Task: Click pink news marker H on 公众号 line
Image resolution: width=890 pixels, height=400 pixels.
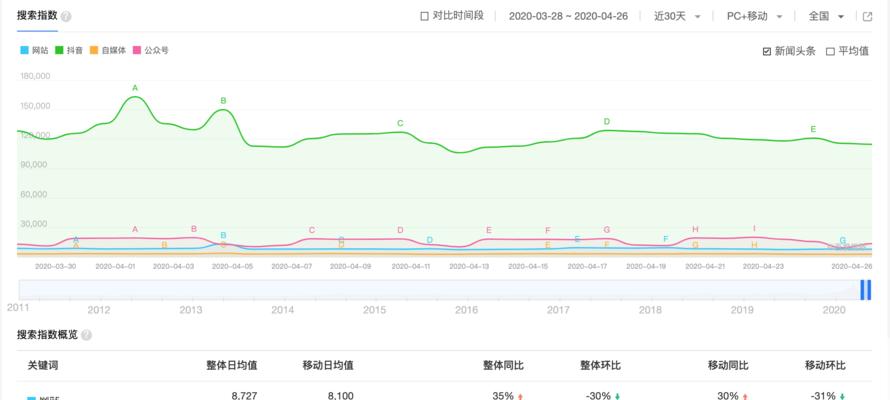Action: coord(695,229)
